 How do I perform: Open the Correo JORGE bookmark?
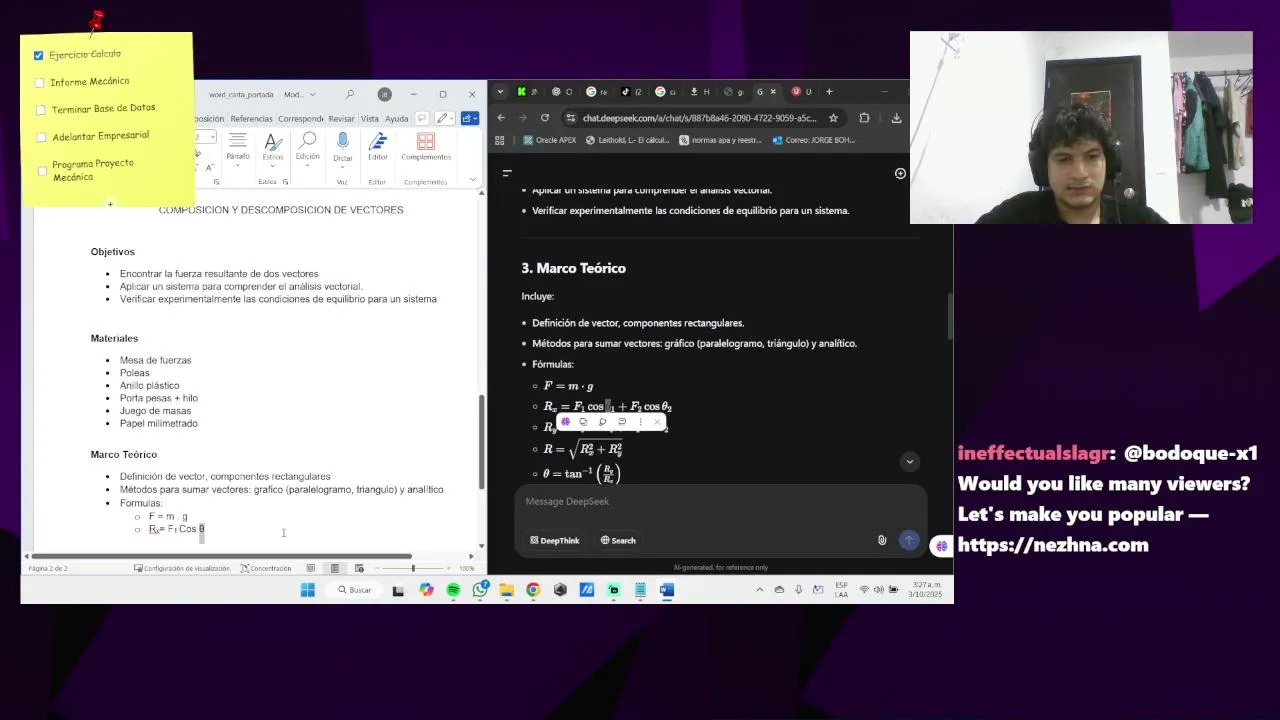814,140
